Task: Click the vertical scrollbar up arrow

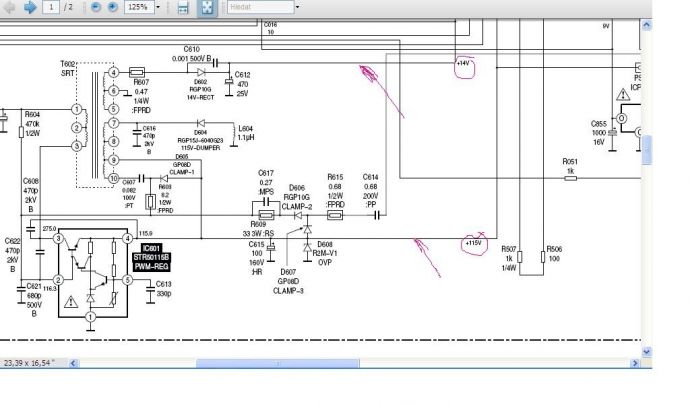Action: click(x=646, y=25)
